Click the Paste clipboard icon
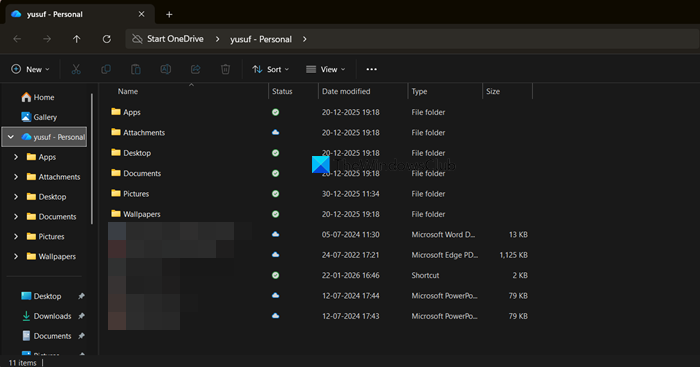 click(x=136, y=69)
